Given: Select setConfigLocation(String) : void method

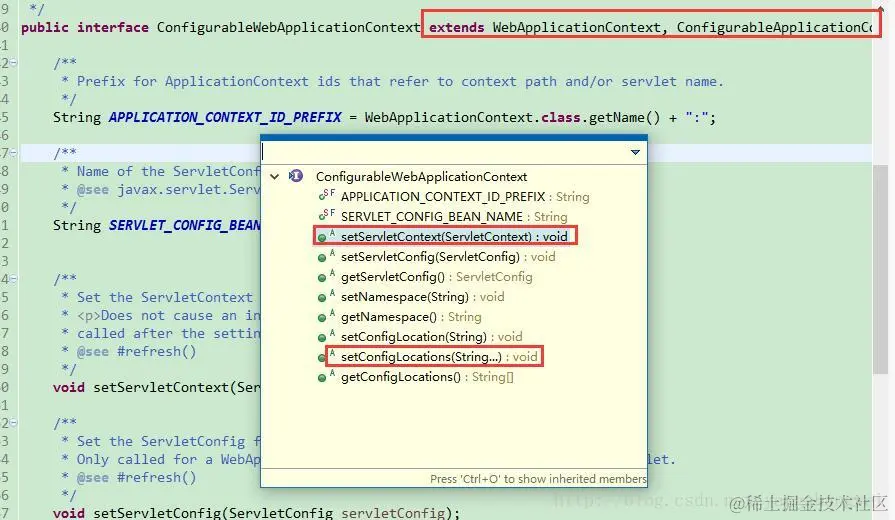Looking at the screenshot, I should click(432, 337).
